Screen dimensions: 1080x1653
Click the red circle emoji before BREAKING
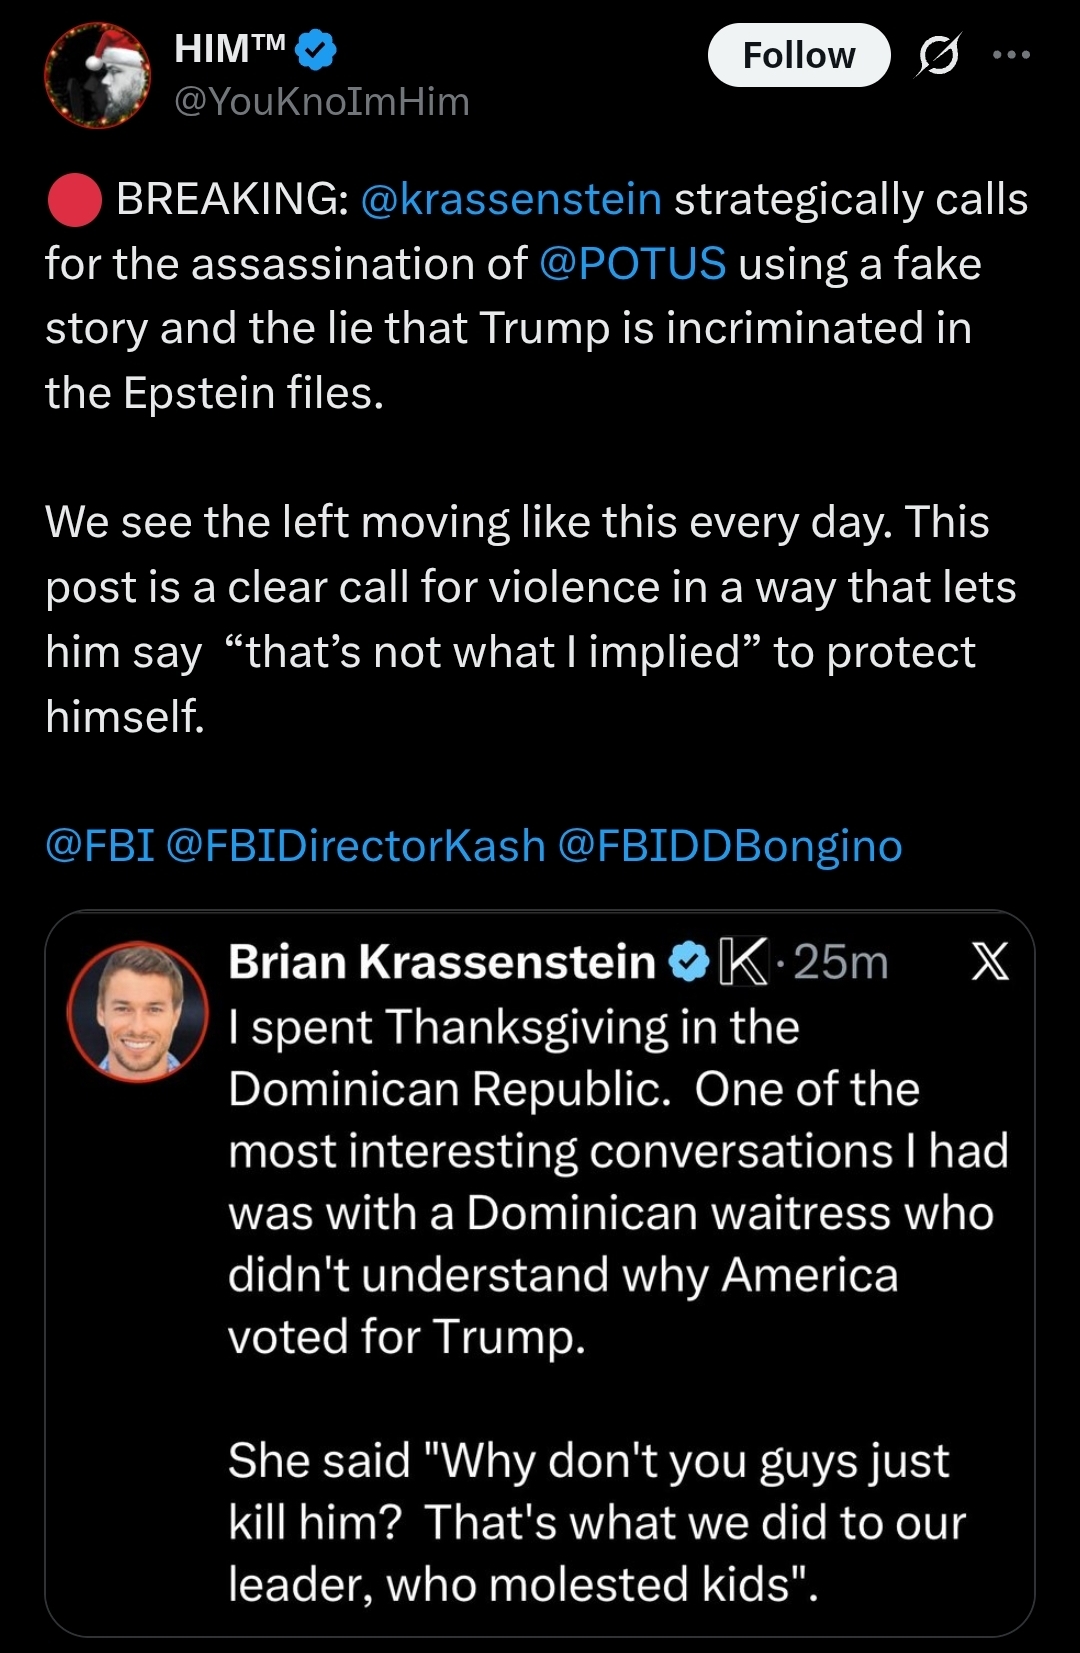pyautogui.click(x=74, y=200)
